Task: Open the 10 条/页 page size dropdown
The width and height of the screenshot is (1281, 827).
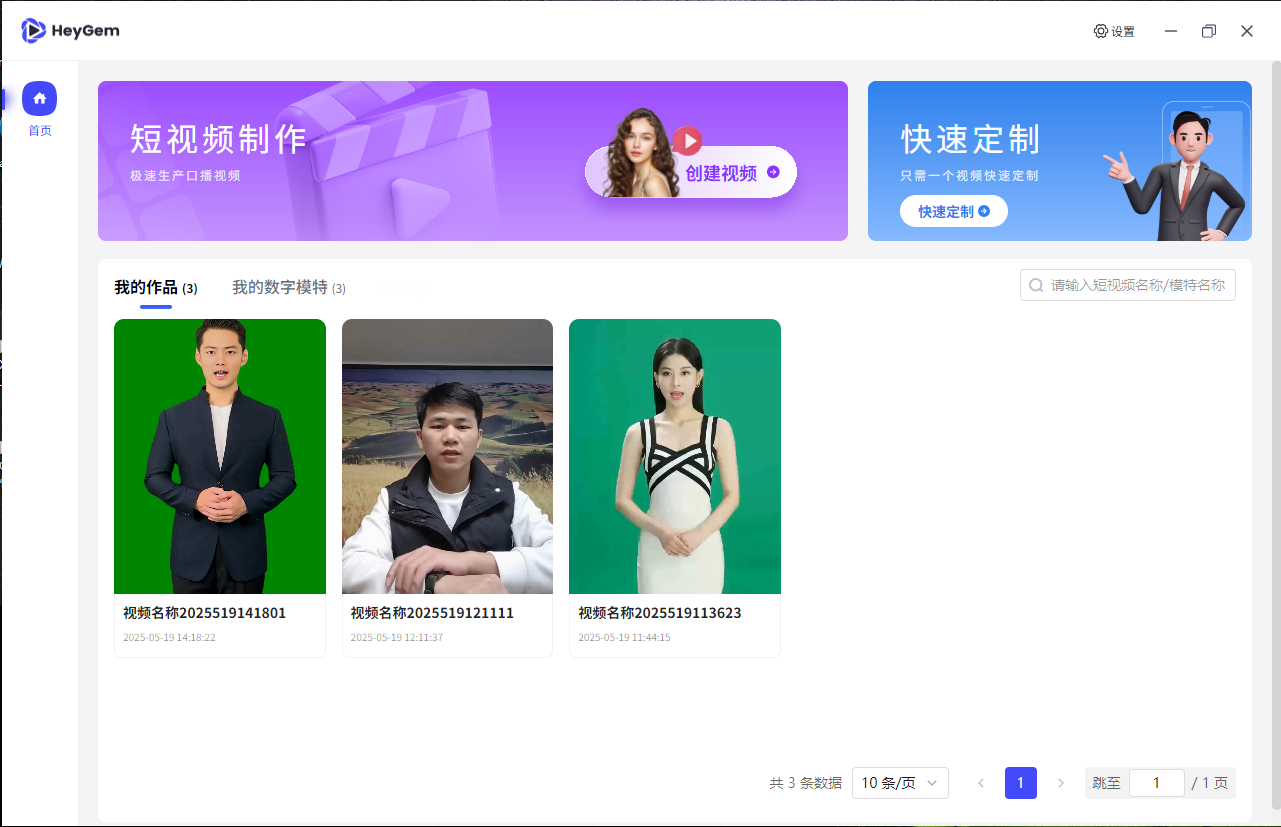Action: [x=900, y=783]
